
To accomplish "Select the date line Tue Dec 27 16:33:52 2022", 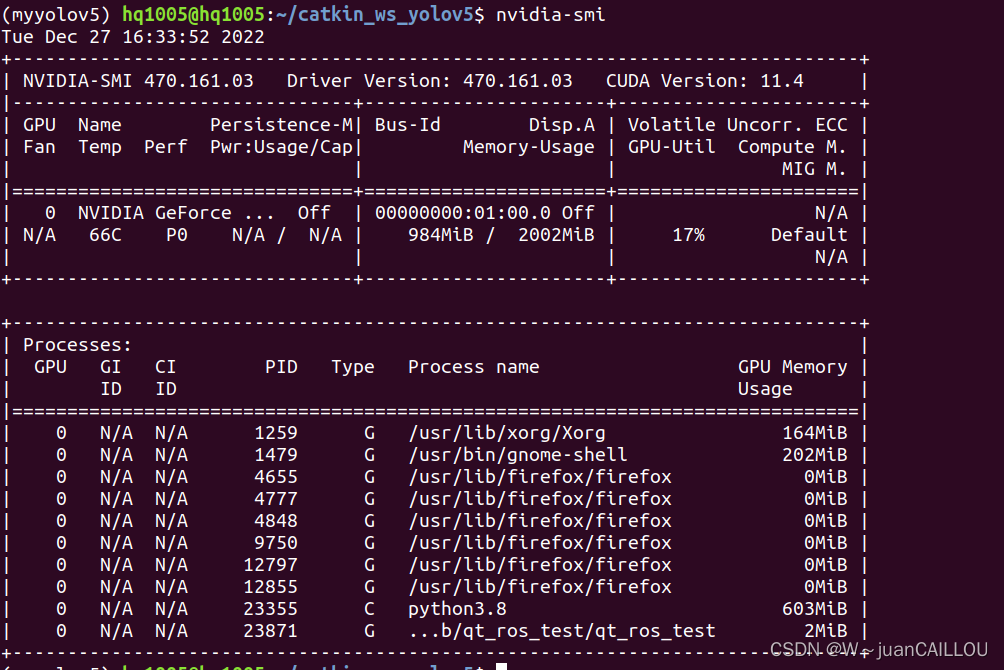I will point(133,37).
